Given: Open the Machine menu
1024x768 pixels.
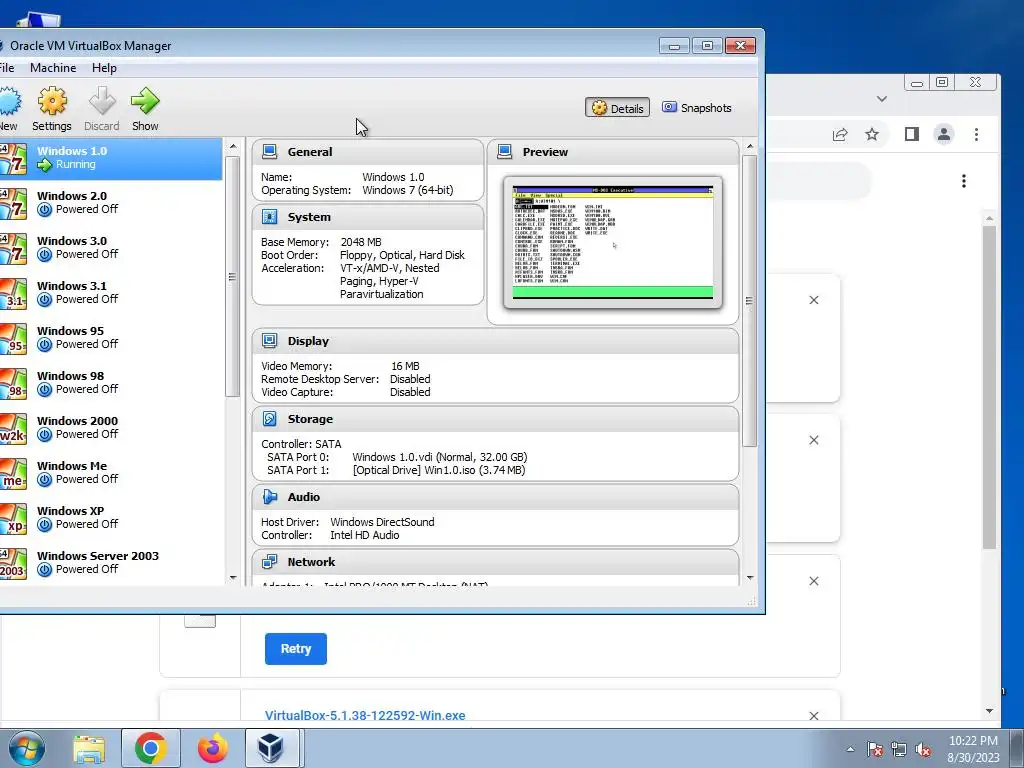Looking at the screenshot, I should (x=53, y=68).
